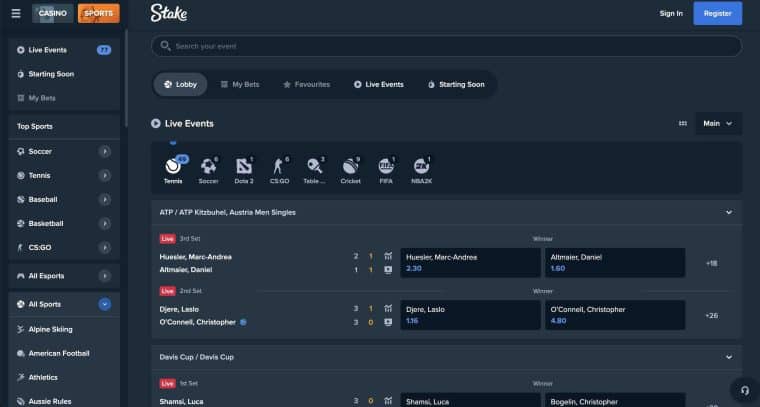Switch to the Sports section
760x407 pixels.
pos(98,14)
